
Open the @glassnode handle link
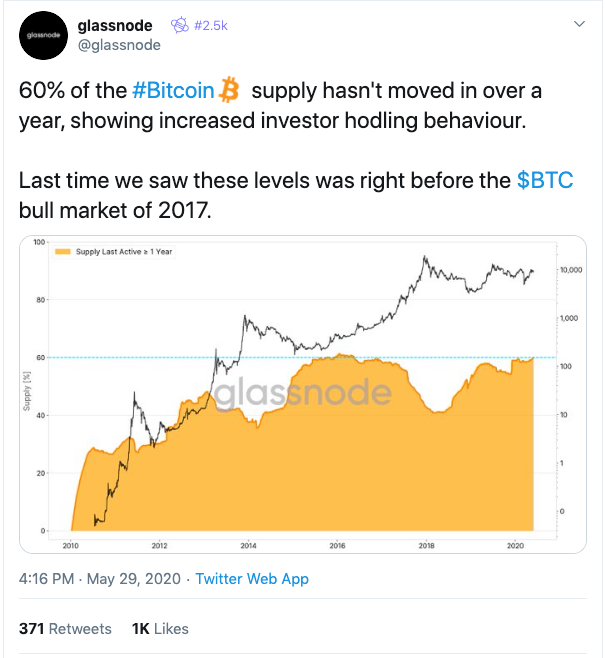point(119,45)
